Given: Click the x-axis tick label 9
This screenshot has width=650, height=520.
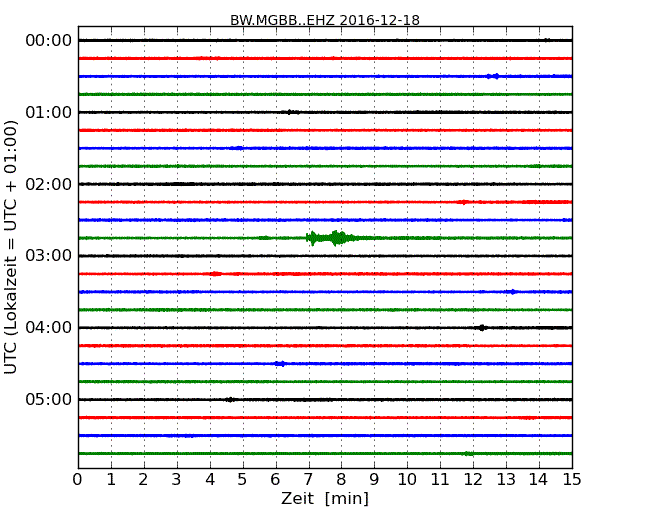Looking at the screenshot, I should click(x=374, y=480).
